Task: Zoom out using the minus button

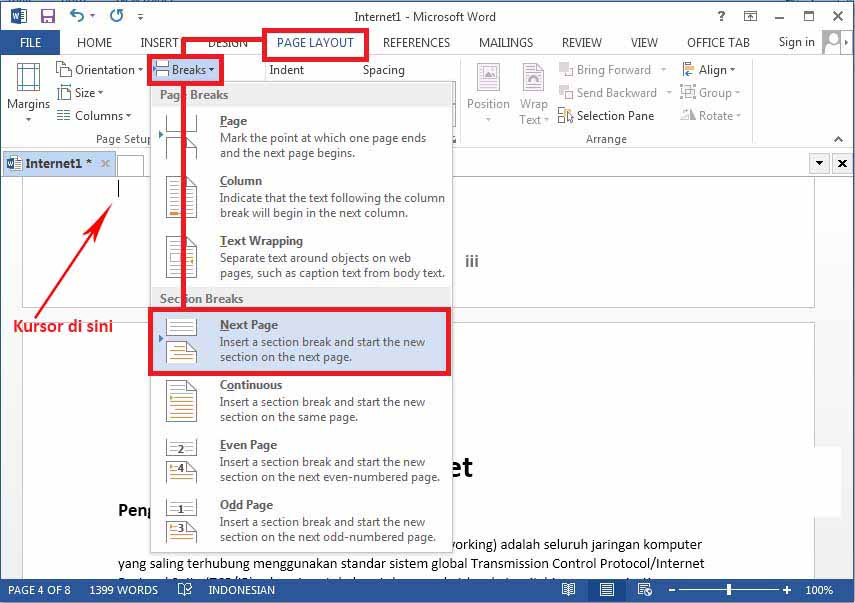Action: (672, 590)
